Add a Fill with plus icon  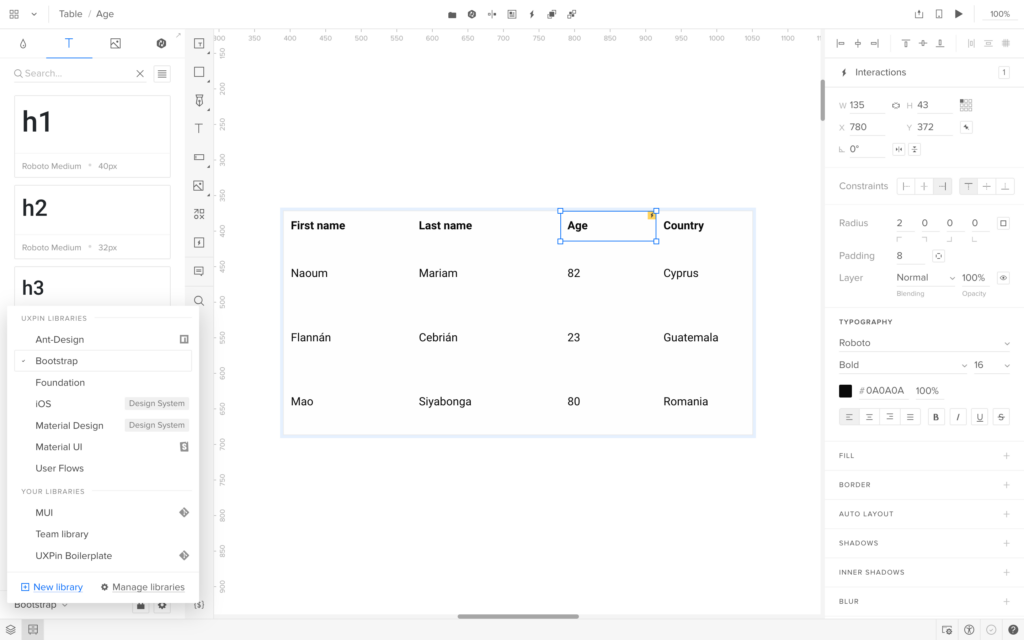[x=1006, y=456]
